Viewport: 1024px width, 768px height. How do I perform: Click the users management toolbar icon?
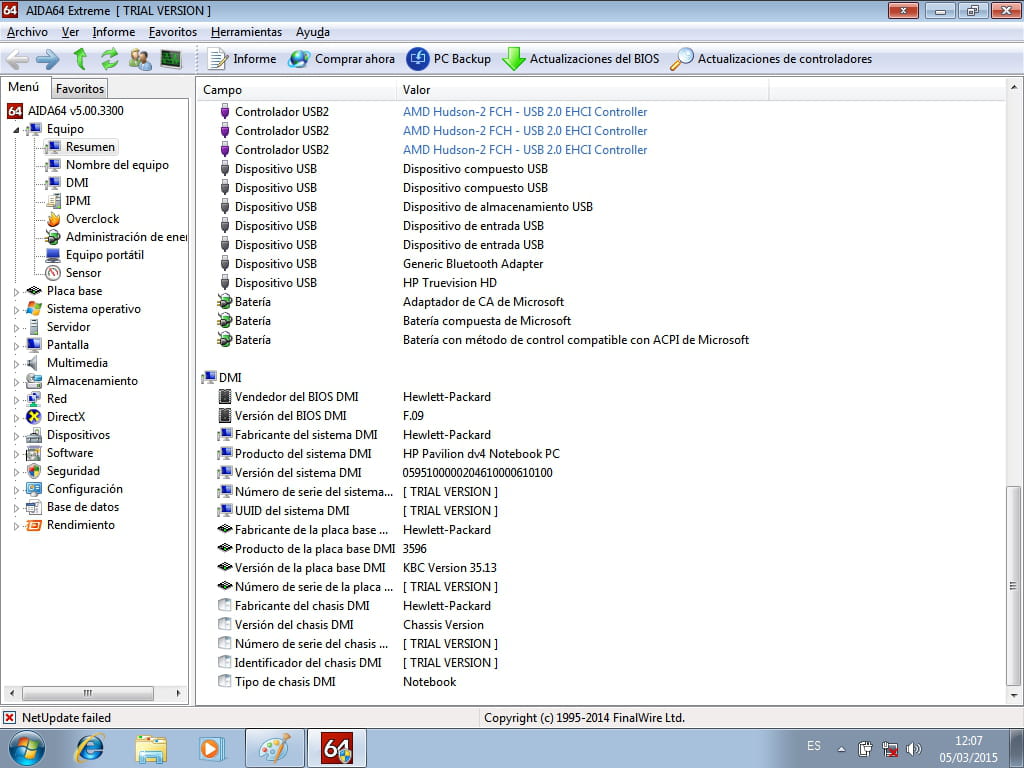pos(140,59)
